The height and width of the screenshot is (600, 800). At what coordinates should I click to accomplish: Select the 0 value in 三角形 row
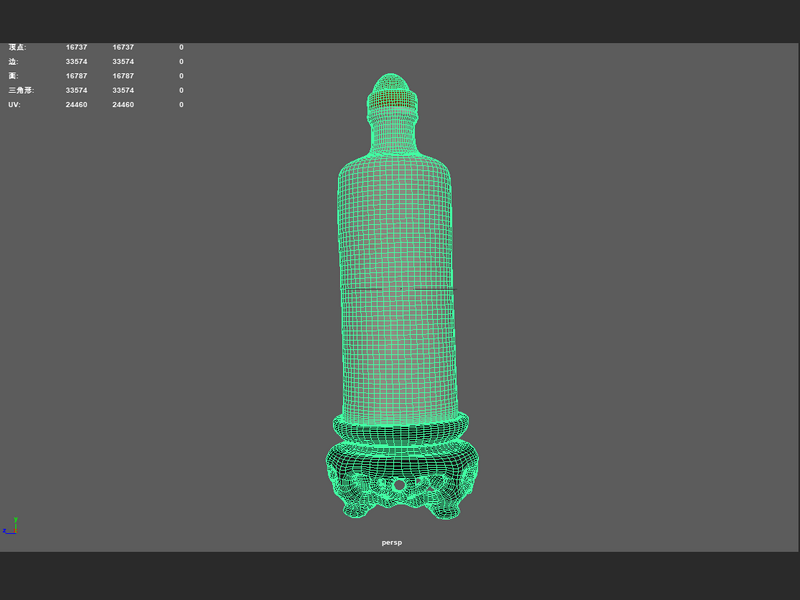click(181, 90)
